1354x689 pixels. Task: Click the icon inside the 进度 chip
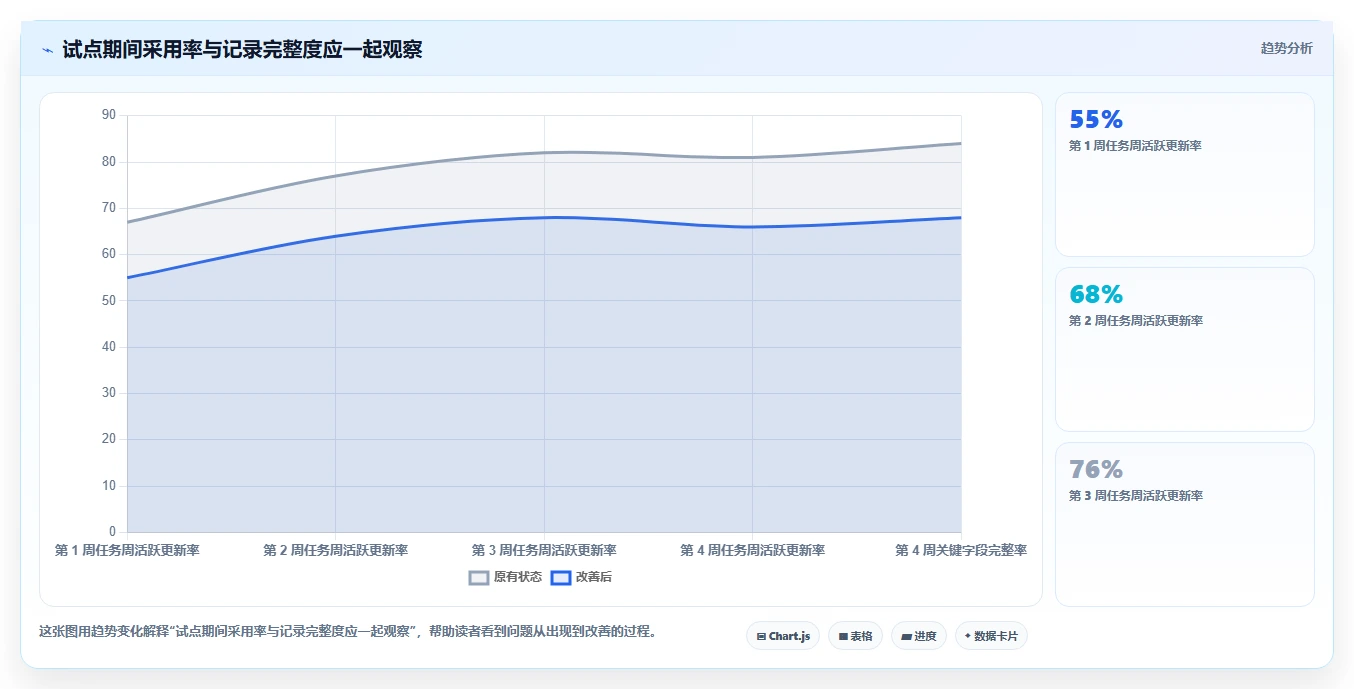tap(906, 636)
